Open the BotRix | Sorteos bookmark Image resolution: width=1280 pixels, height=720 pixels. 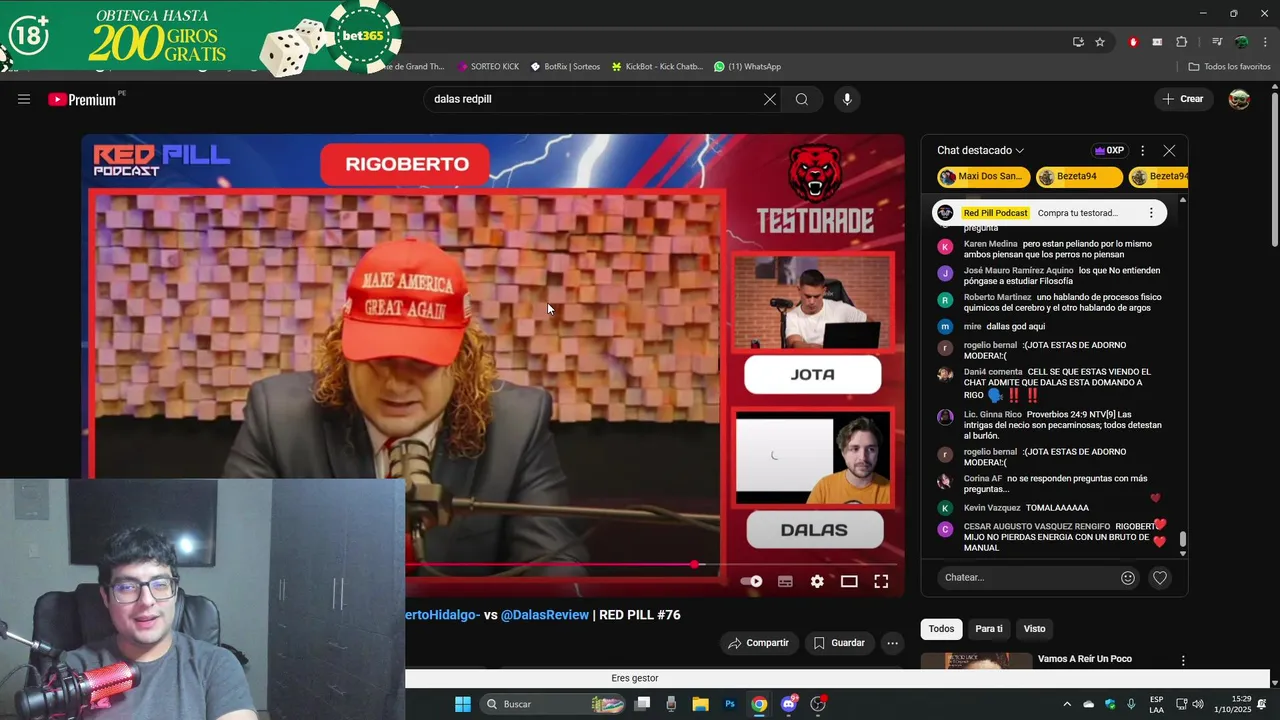pos(565,66)
